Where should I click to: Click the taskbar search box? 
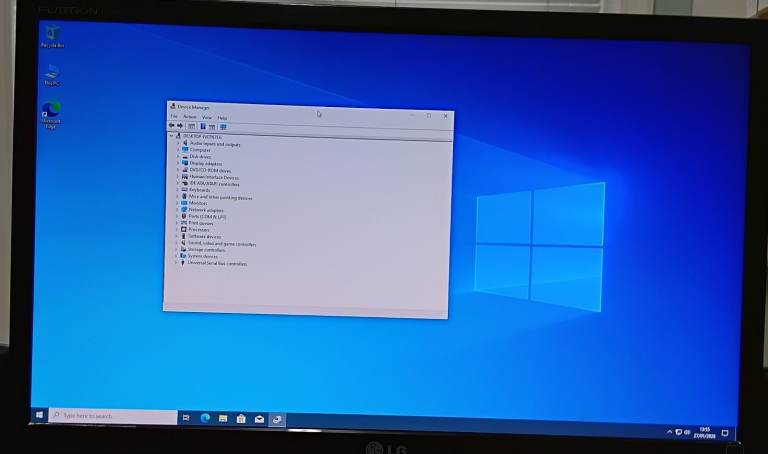pos(112,415)
